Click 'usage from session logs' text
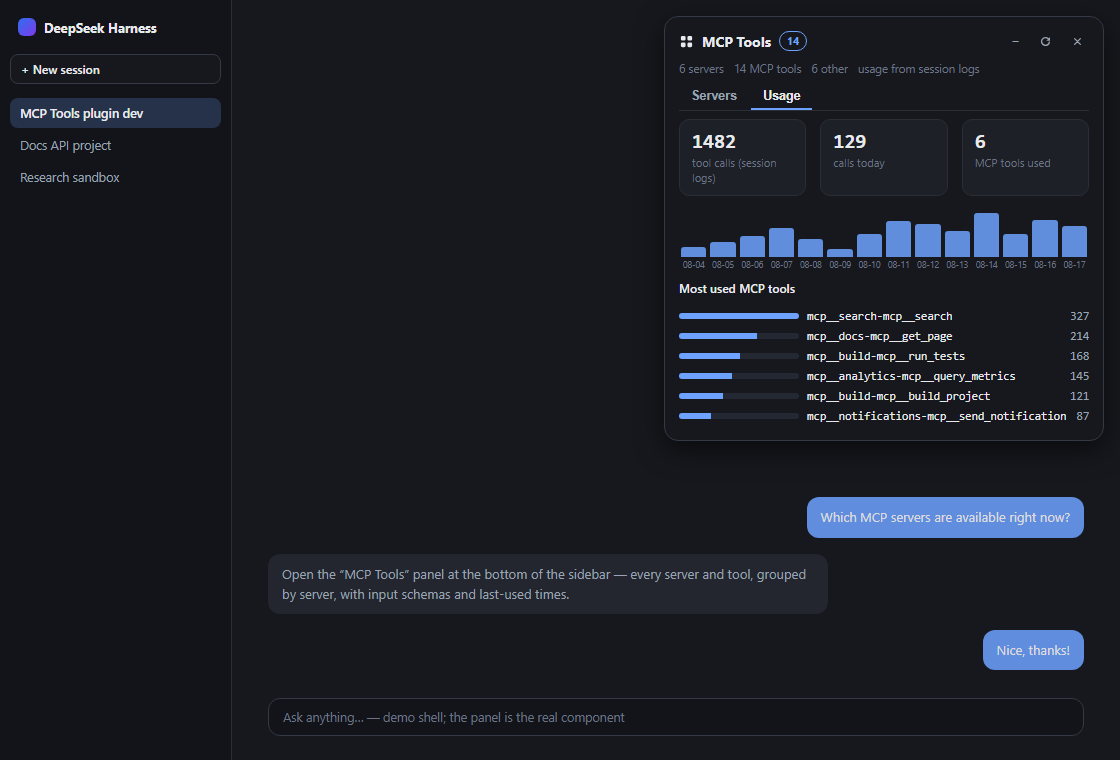Viewport: 1120px width, 760px height. pos(919,69)
